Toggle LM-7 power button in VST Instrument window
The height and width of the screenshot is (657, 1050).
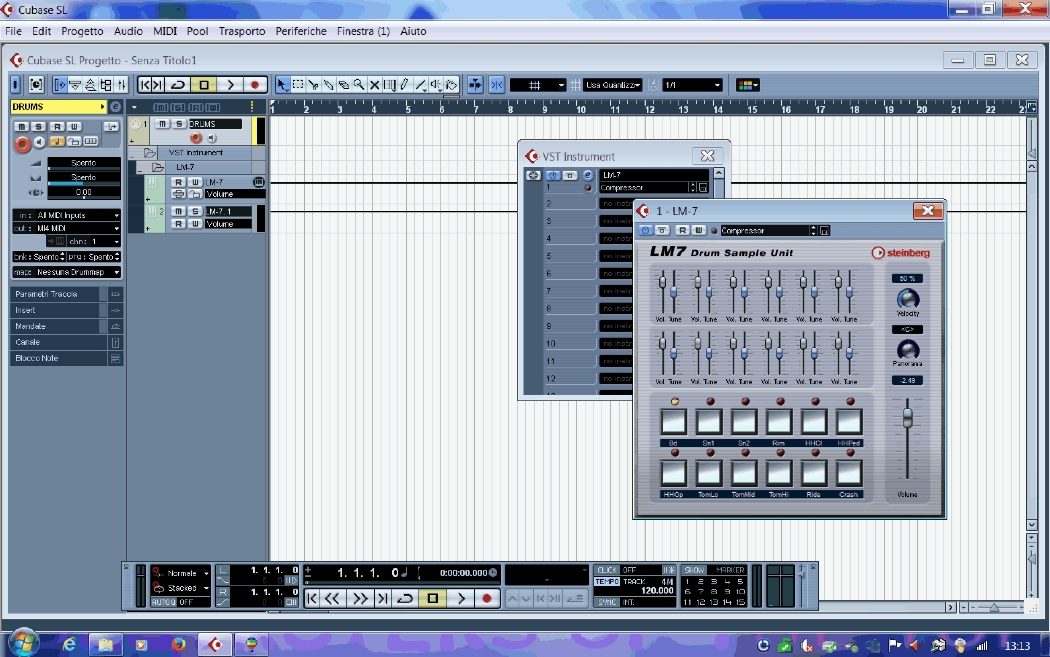coord(552,175)
